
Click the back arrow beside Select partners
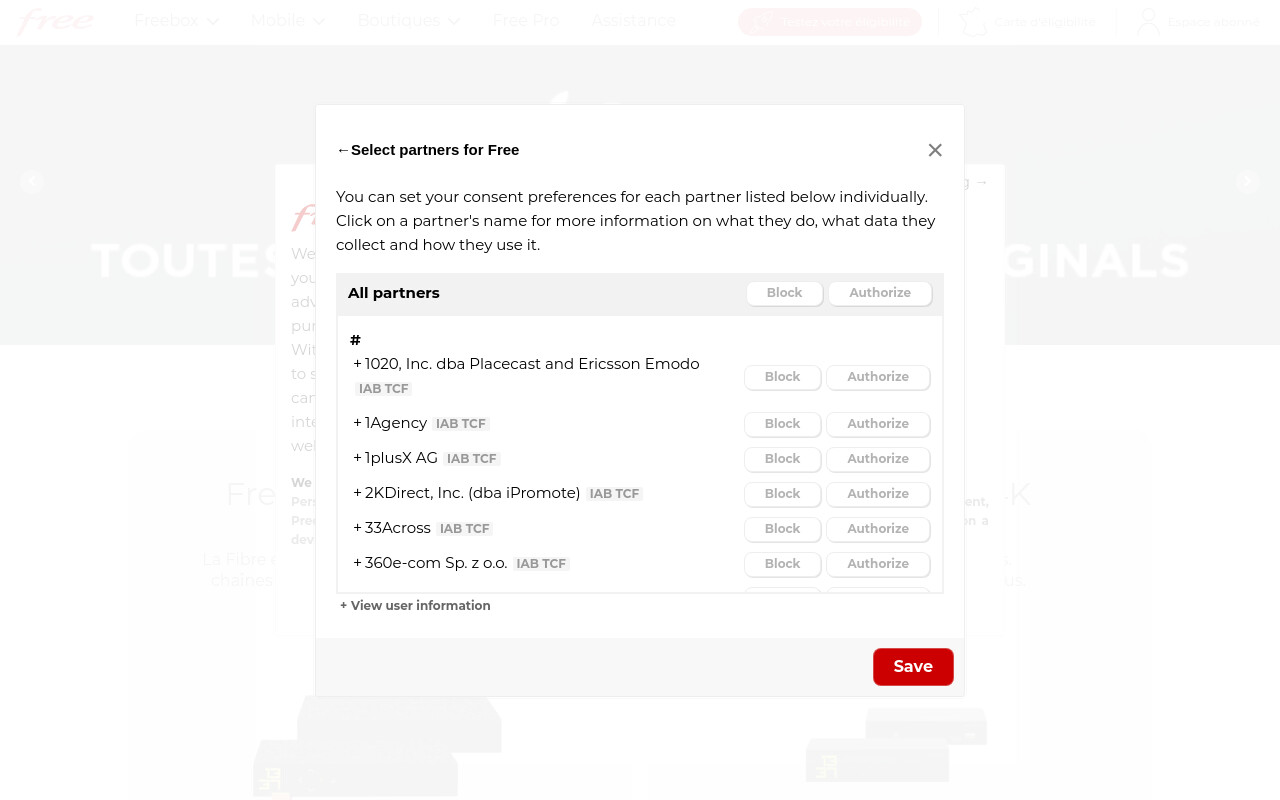[343, 150]
